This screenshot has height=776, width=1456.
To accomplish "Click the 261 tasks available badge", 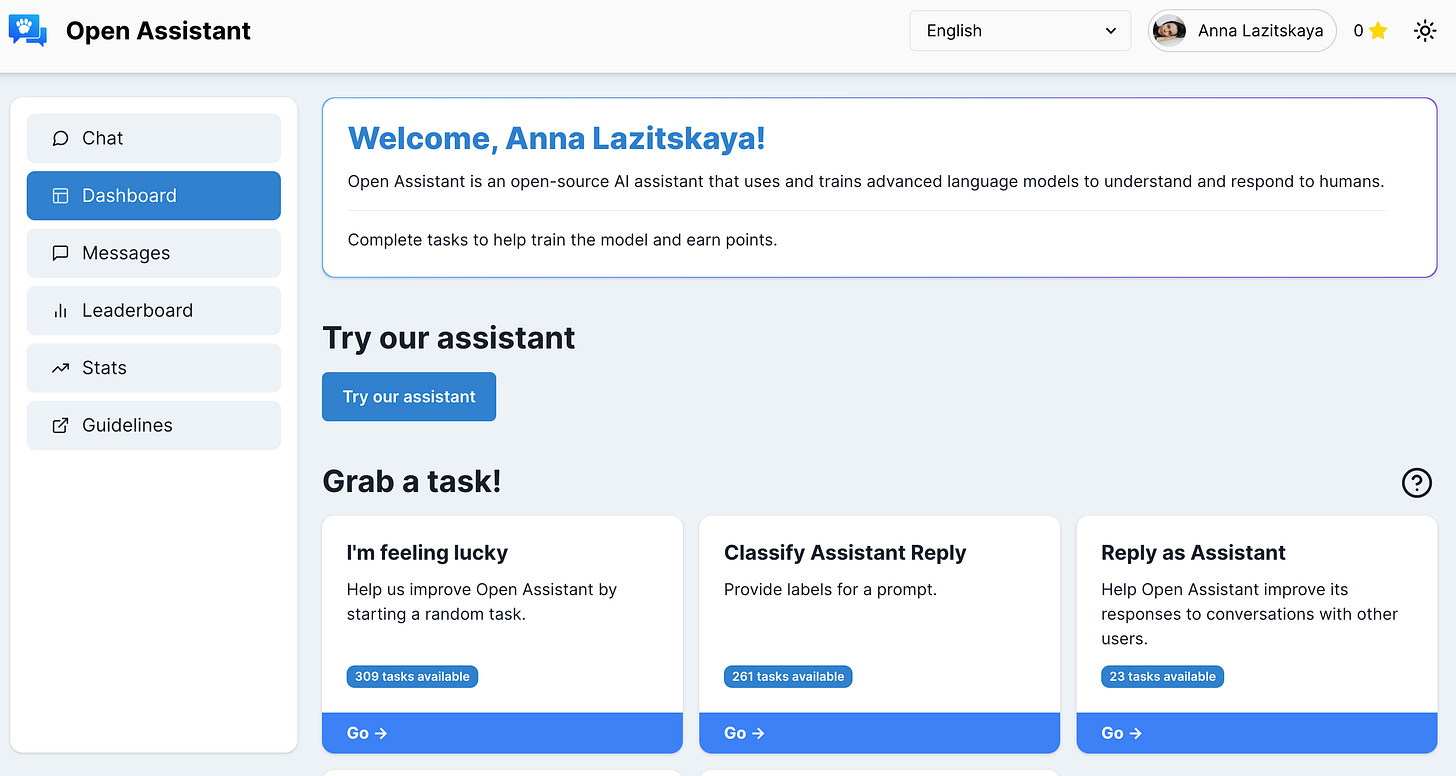I will click(x=788, y=677).
